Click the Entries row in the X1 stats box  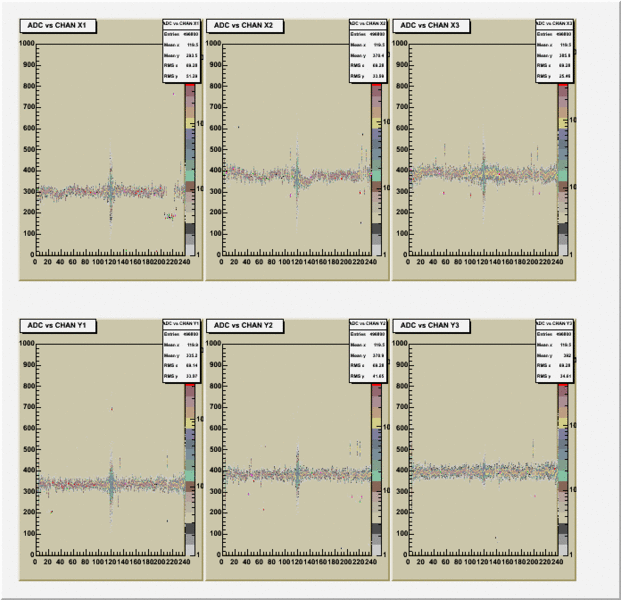181,34
